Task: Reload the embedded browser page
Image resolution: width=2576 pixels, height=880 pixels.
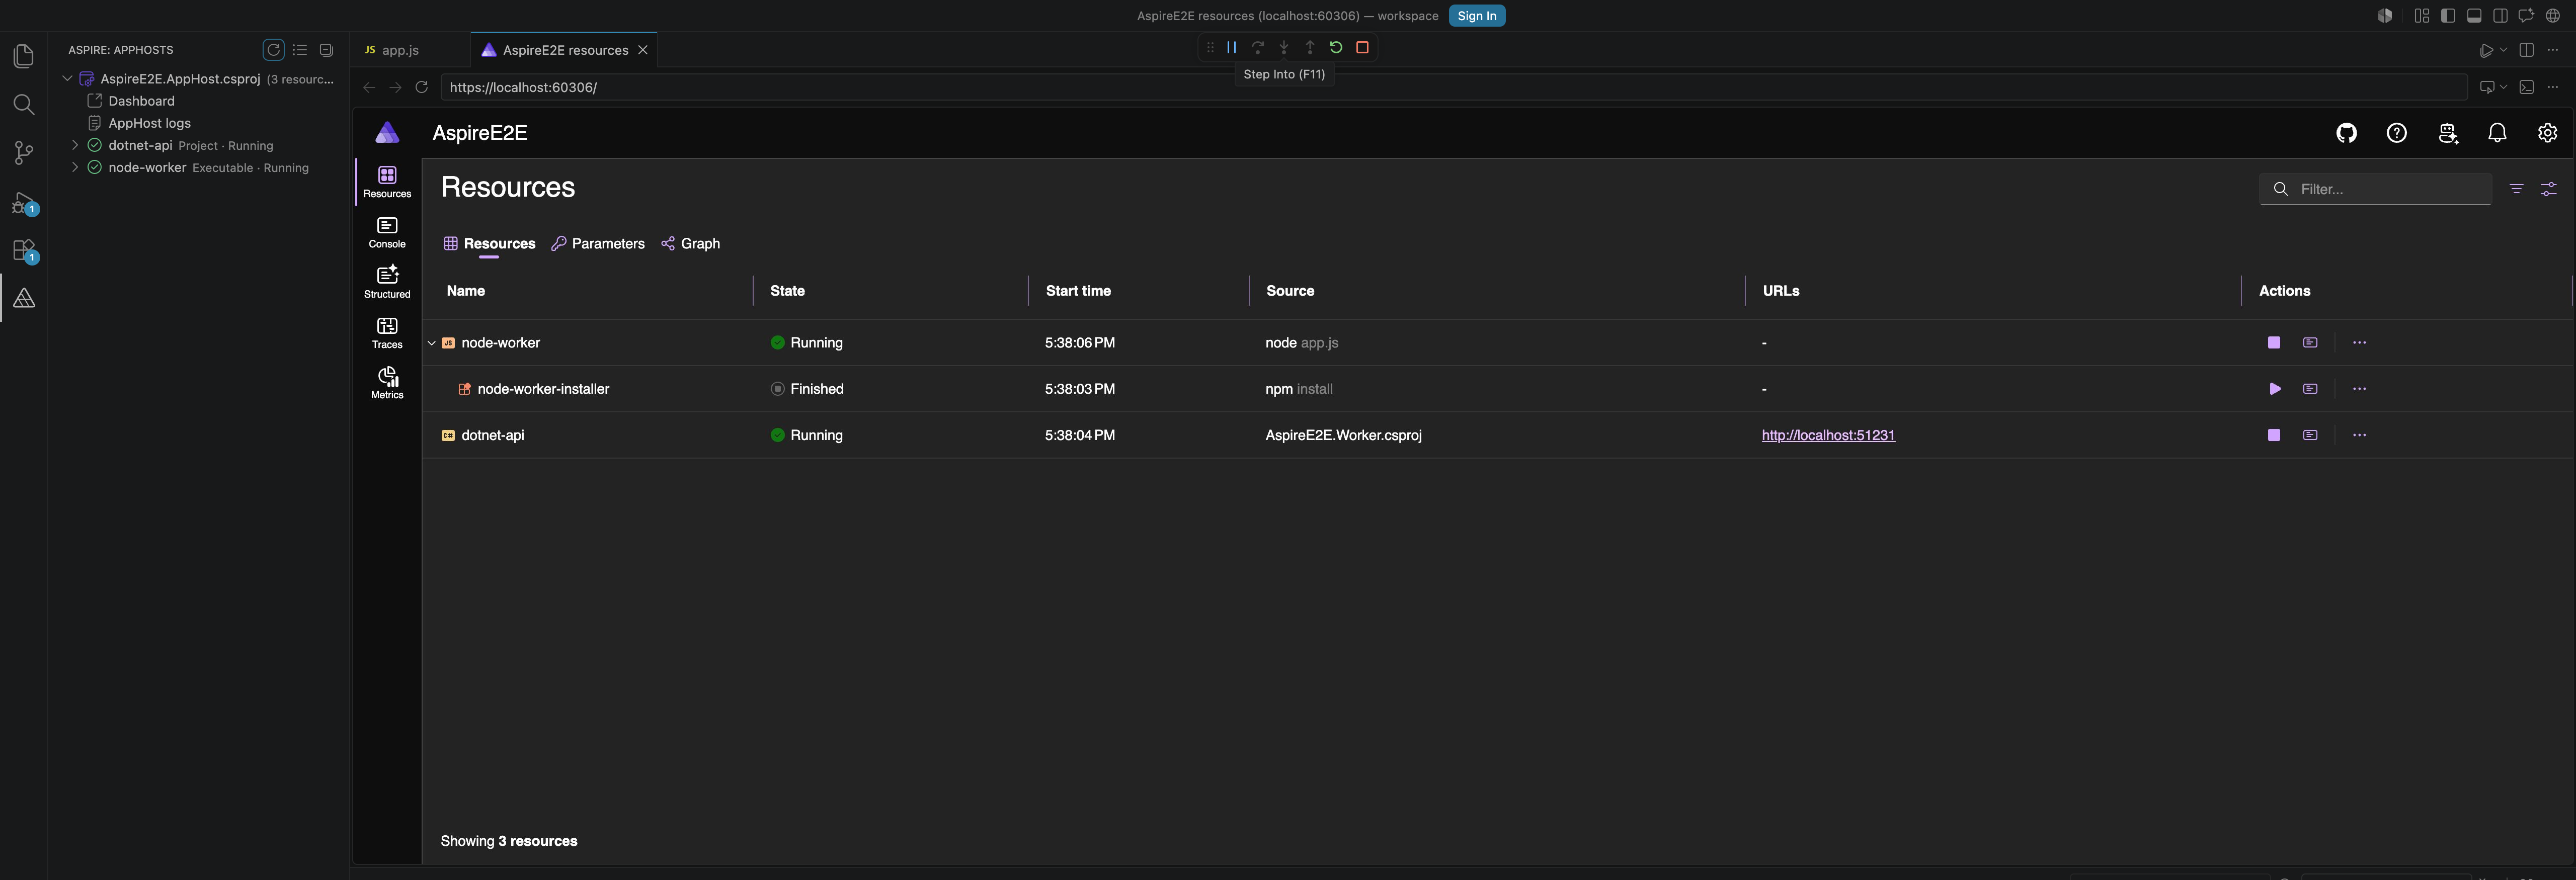Action: 421,87
